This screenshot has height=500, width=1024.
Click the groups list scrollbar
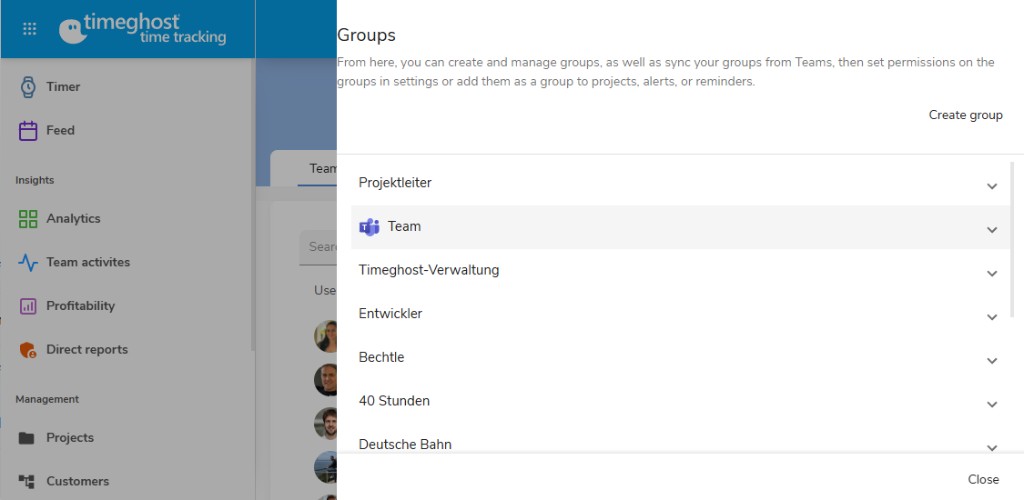(1012, 240)
